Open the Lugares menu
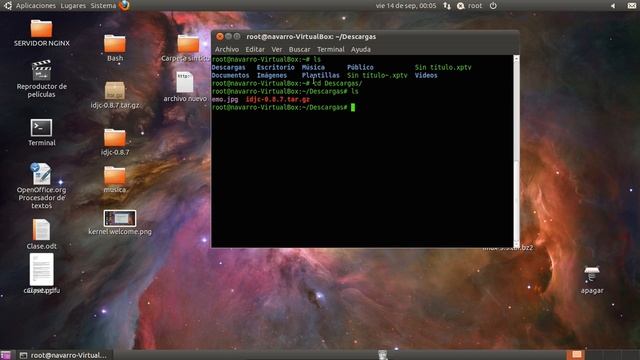Viewport: 640px width, 360px height. 73,6
